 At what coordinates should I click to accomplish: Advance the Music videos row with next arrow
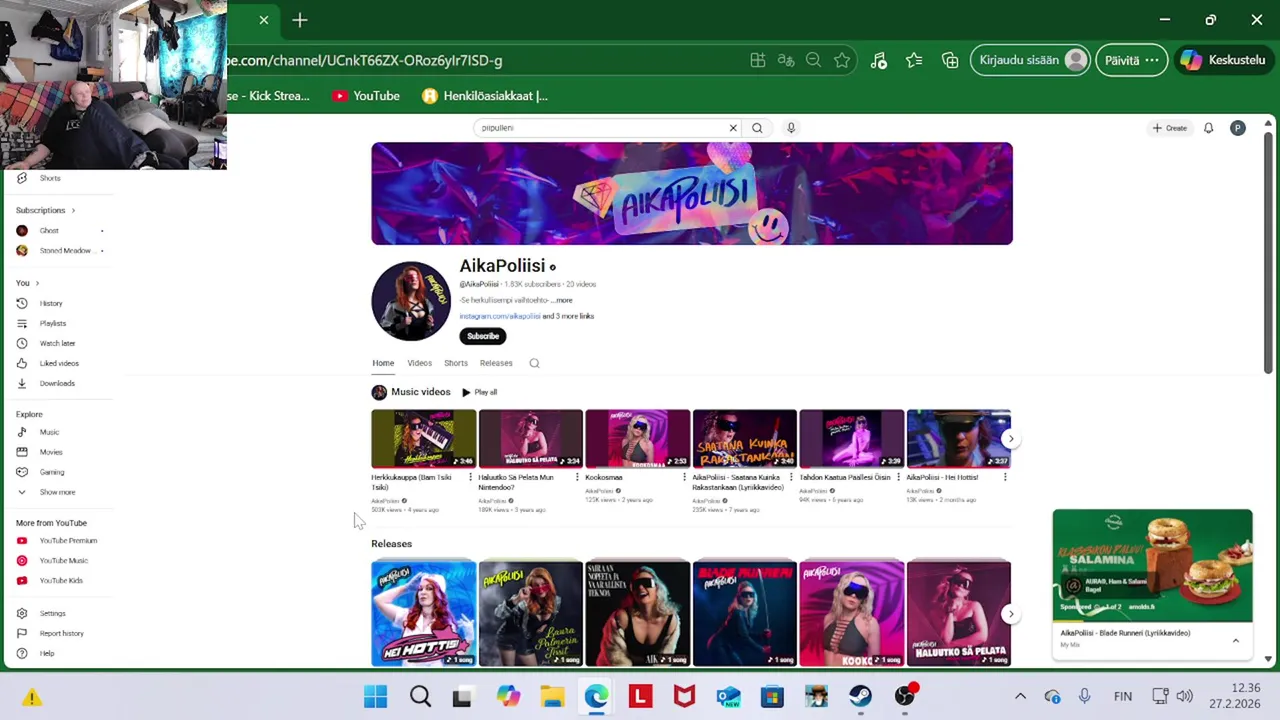pyautogui.click(x=1011, y=438)
